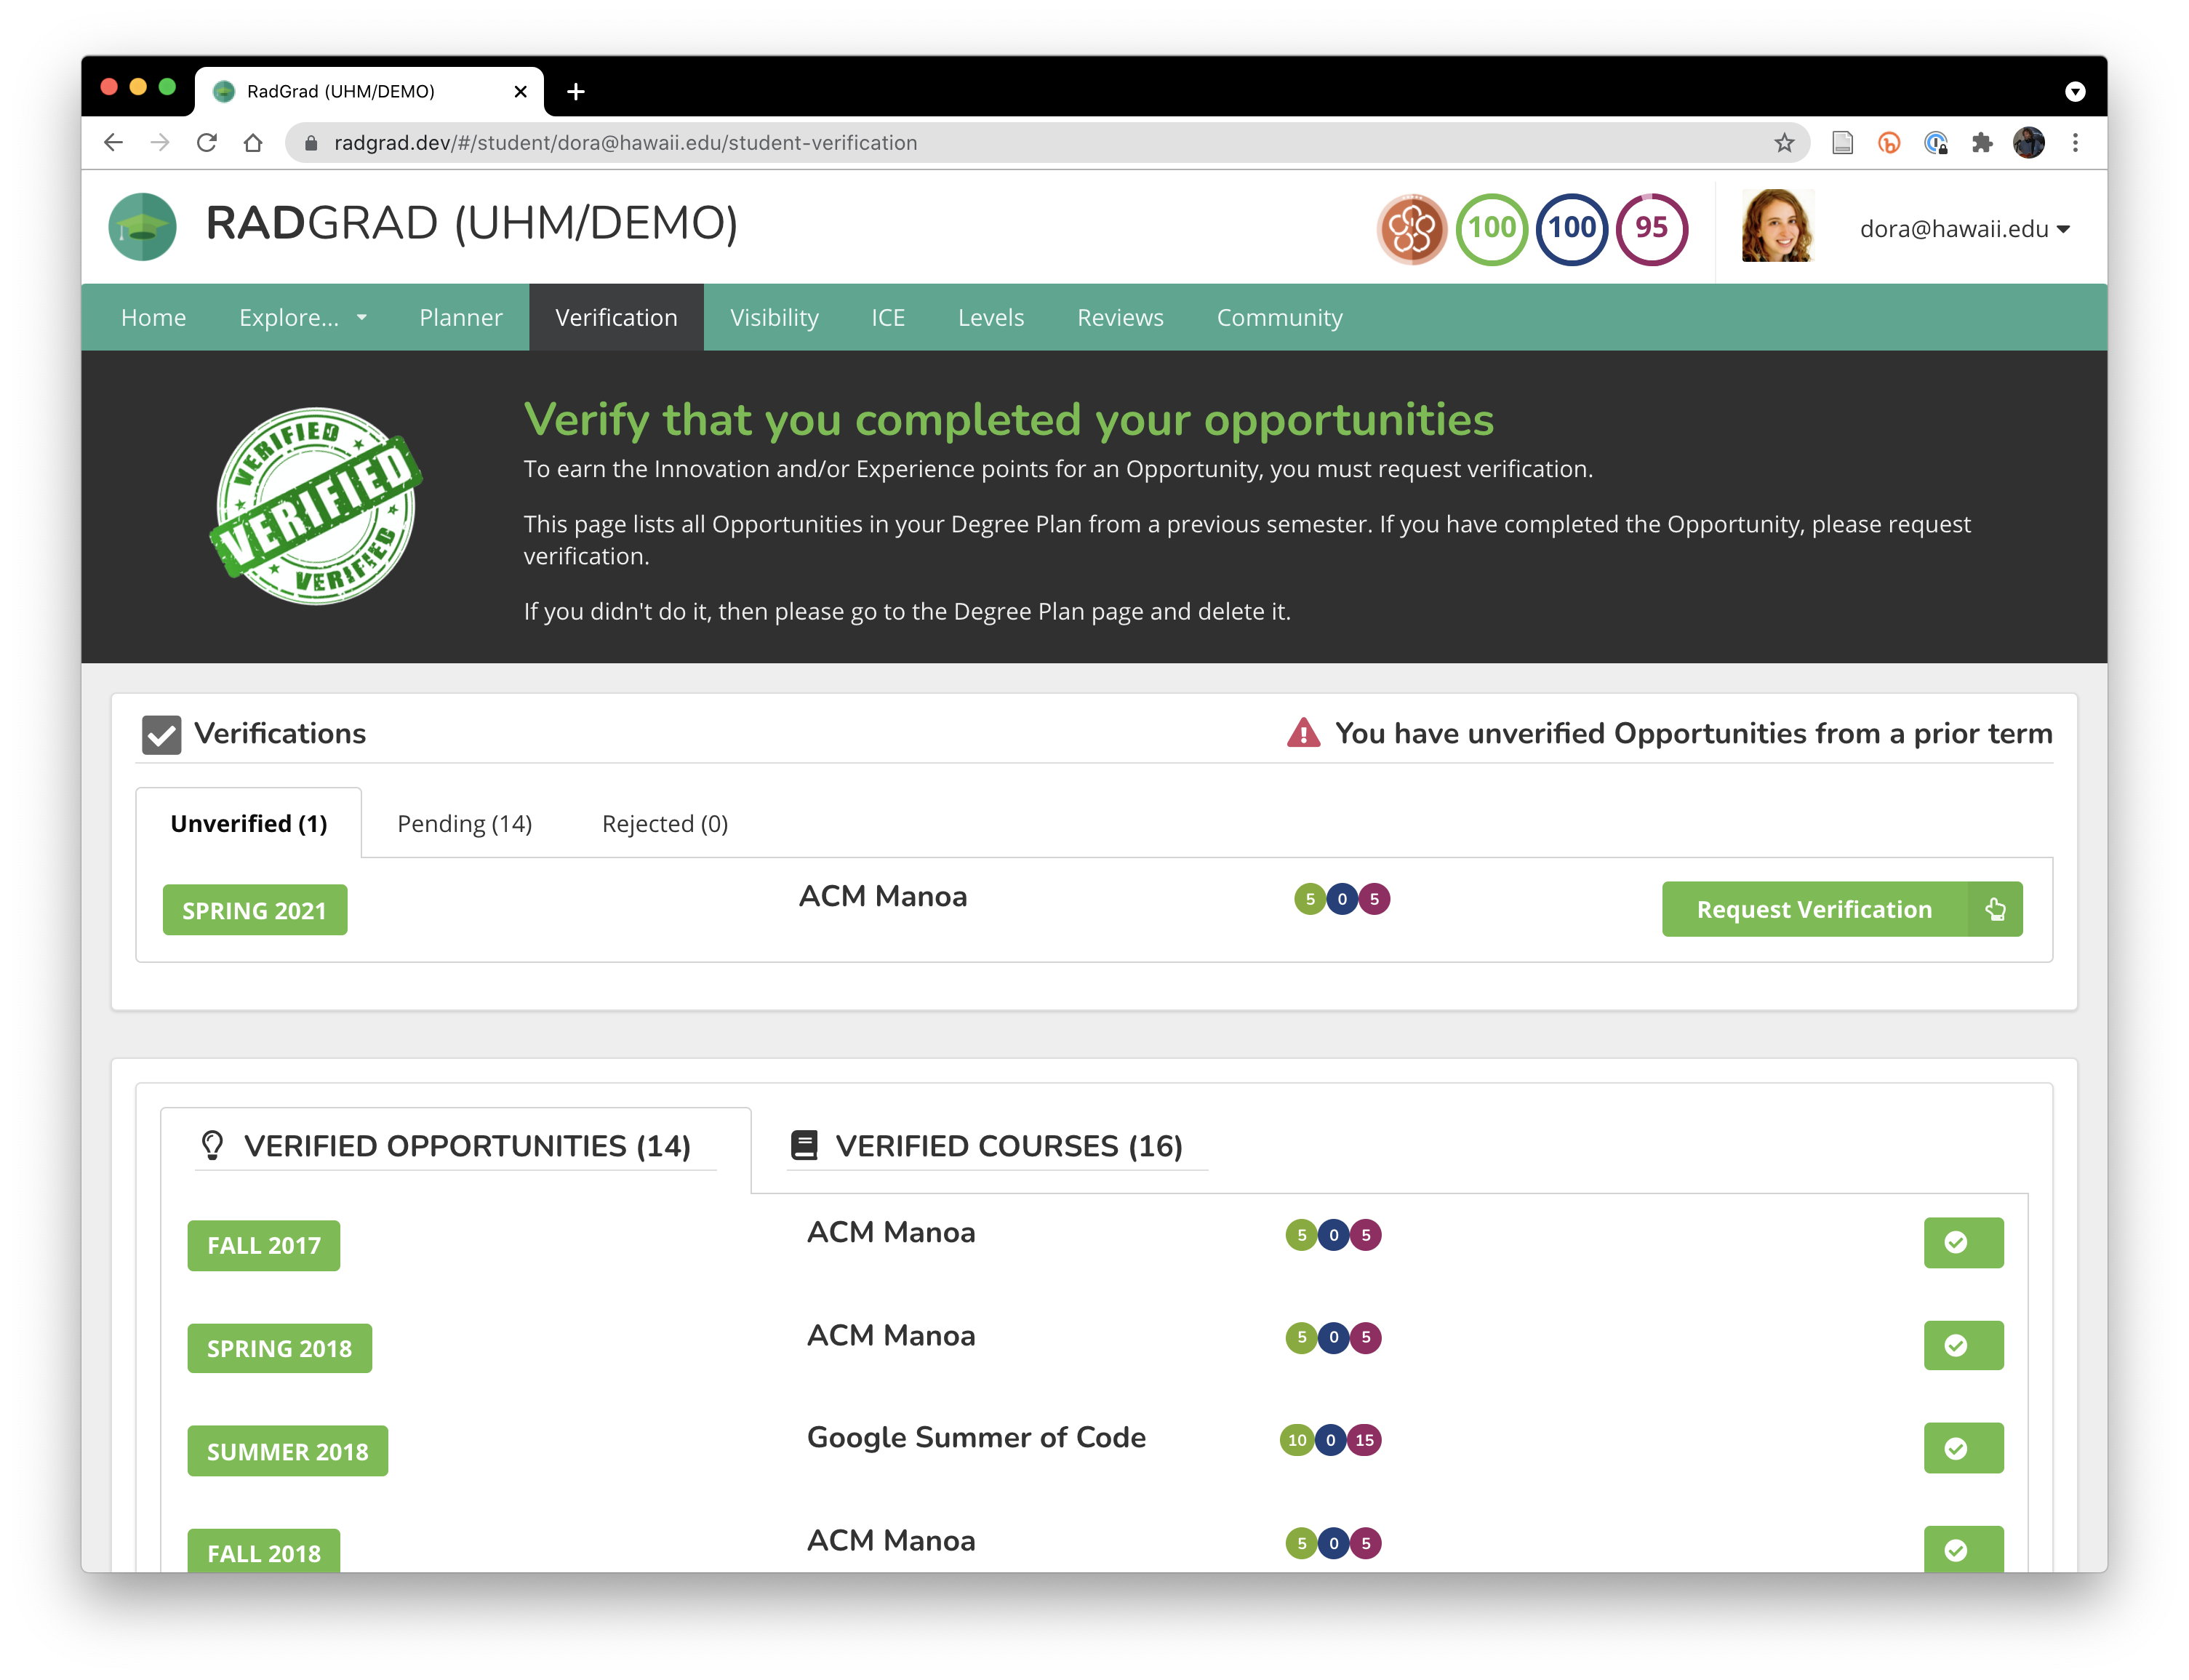2189x1680 pixels.
Task: Click the Google Summer of Code opportunity name
Action: 976,1437
